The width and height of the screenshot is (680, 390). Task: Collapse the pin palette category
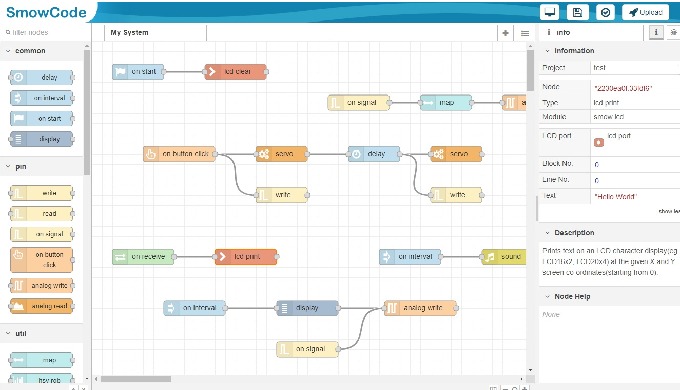42,167
